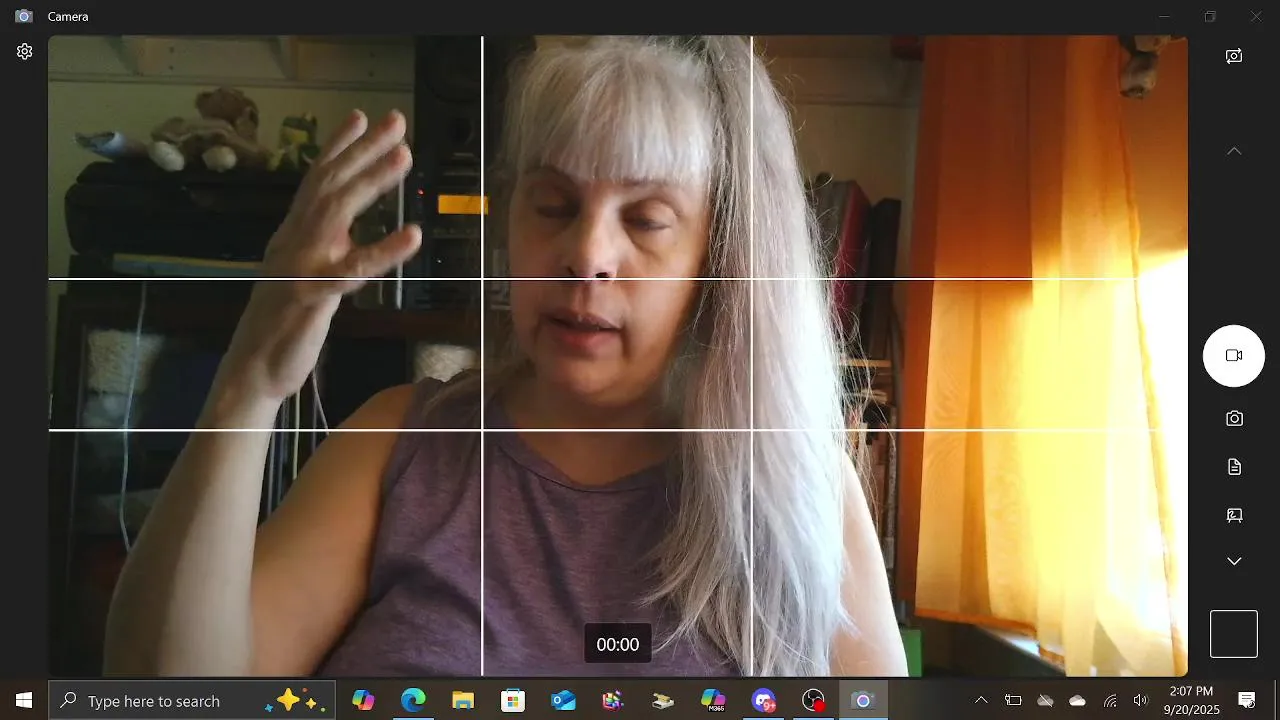Viewport: 1280px width, 720px height.
Task: Open Microsoft 365 Copilot taskbar icon
Action: [713, 701]
